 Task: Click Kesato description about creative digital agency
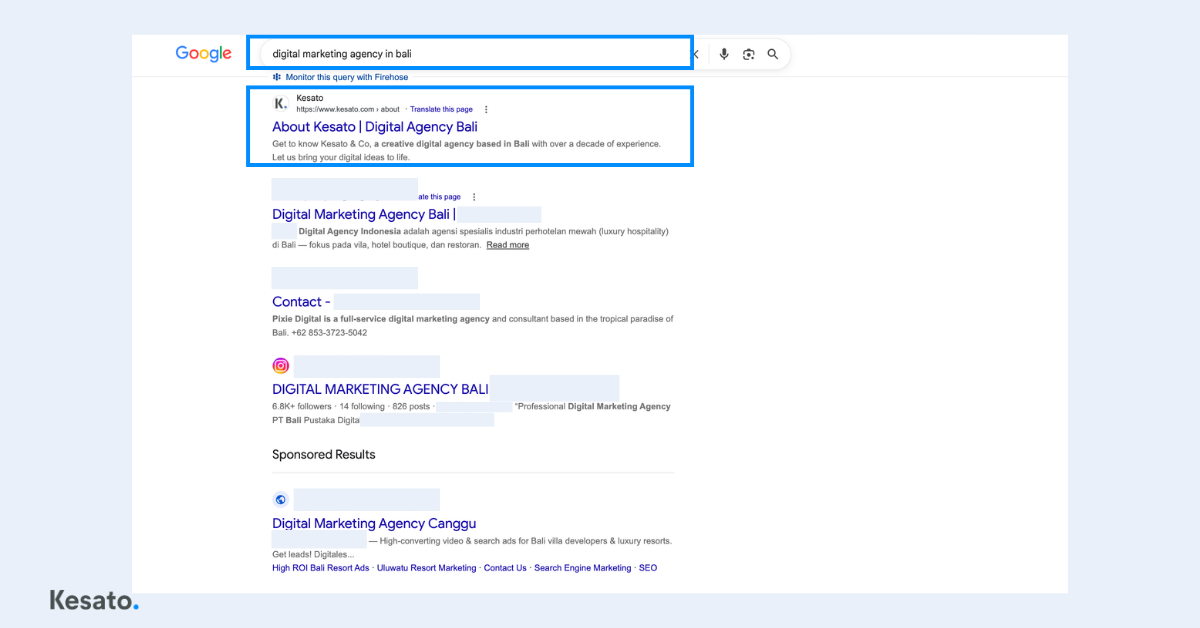click(466, 151)
